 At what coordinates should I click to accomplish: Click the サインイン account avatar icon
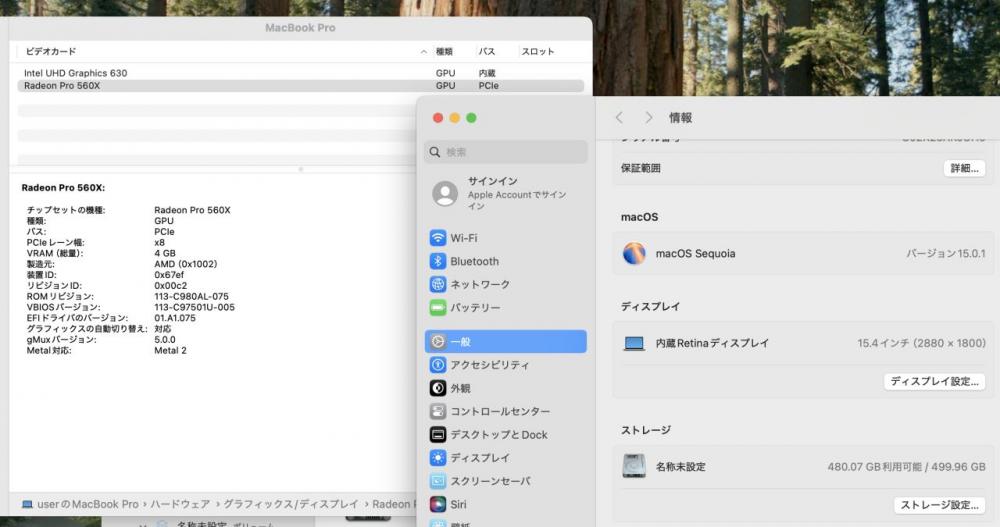445,193
